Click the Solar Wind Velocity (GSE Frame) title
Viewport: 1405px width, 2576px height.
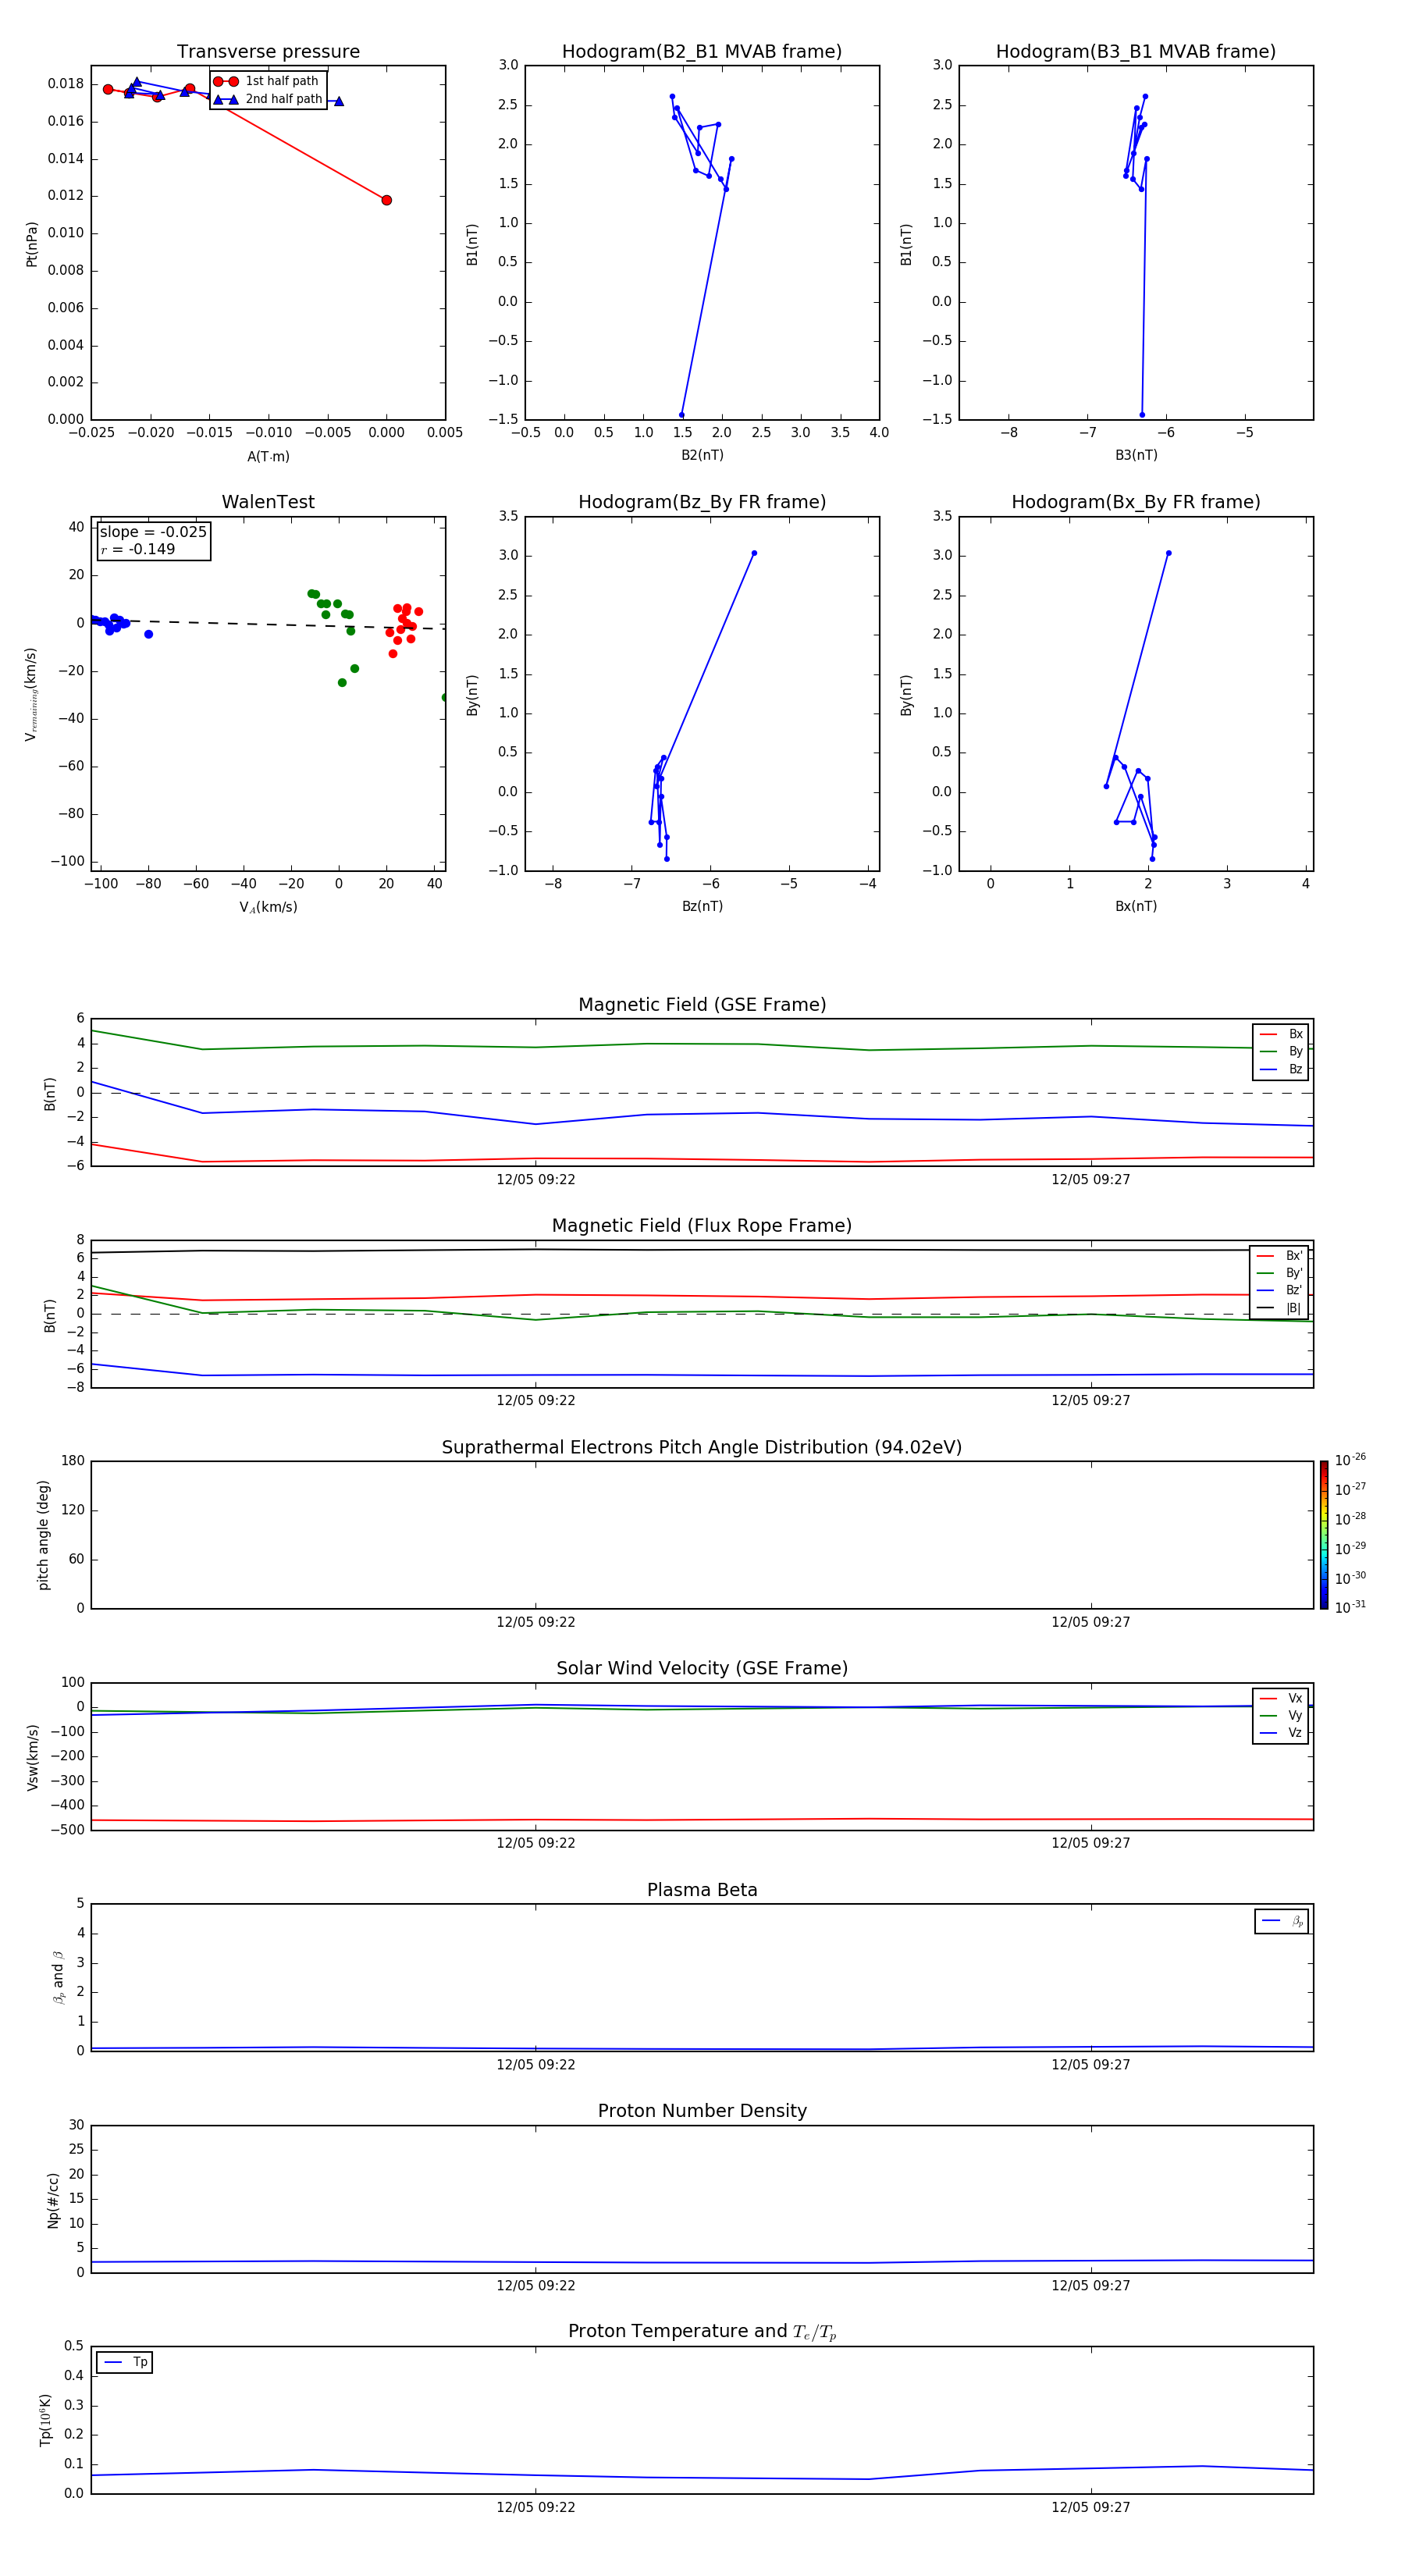click(x=702, y=1669)
